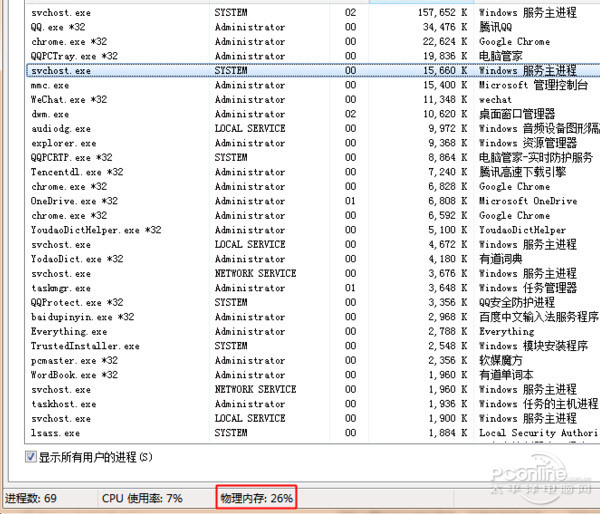Click the 腾讯高速下载引擎 description

[x=522, y=172]
